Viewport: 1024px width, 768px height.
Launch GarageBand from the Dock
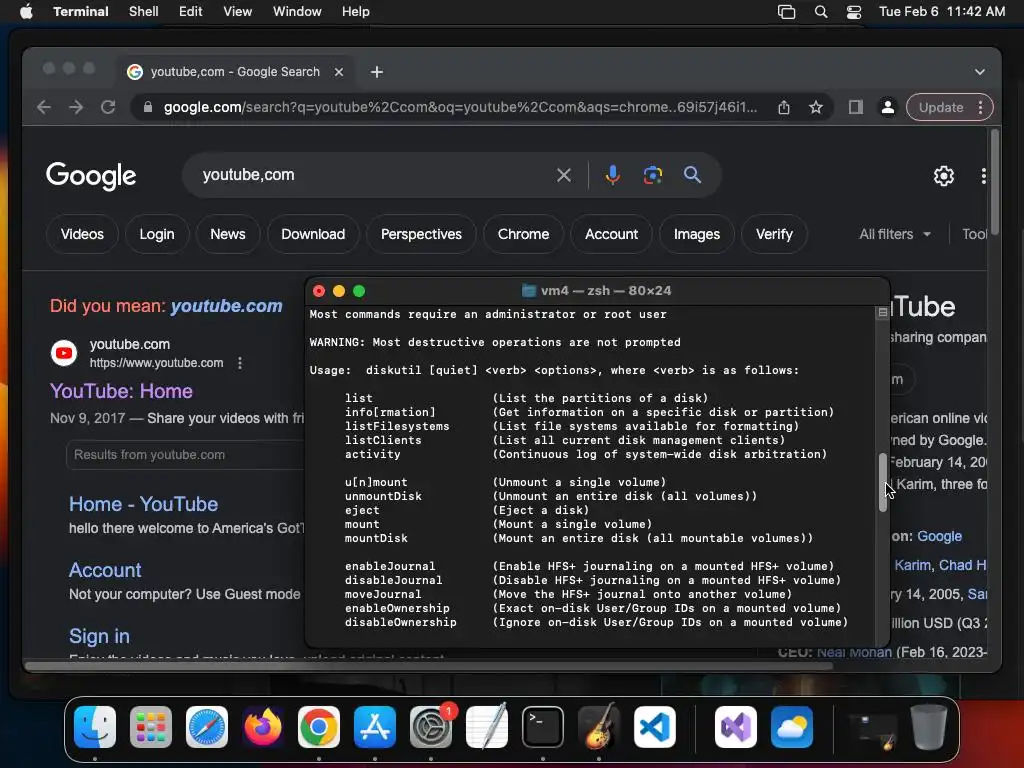click(x=599, y=727)
